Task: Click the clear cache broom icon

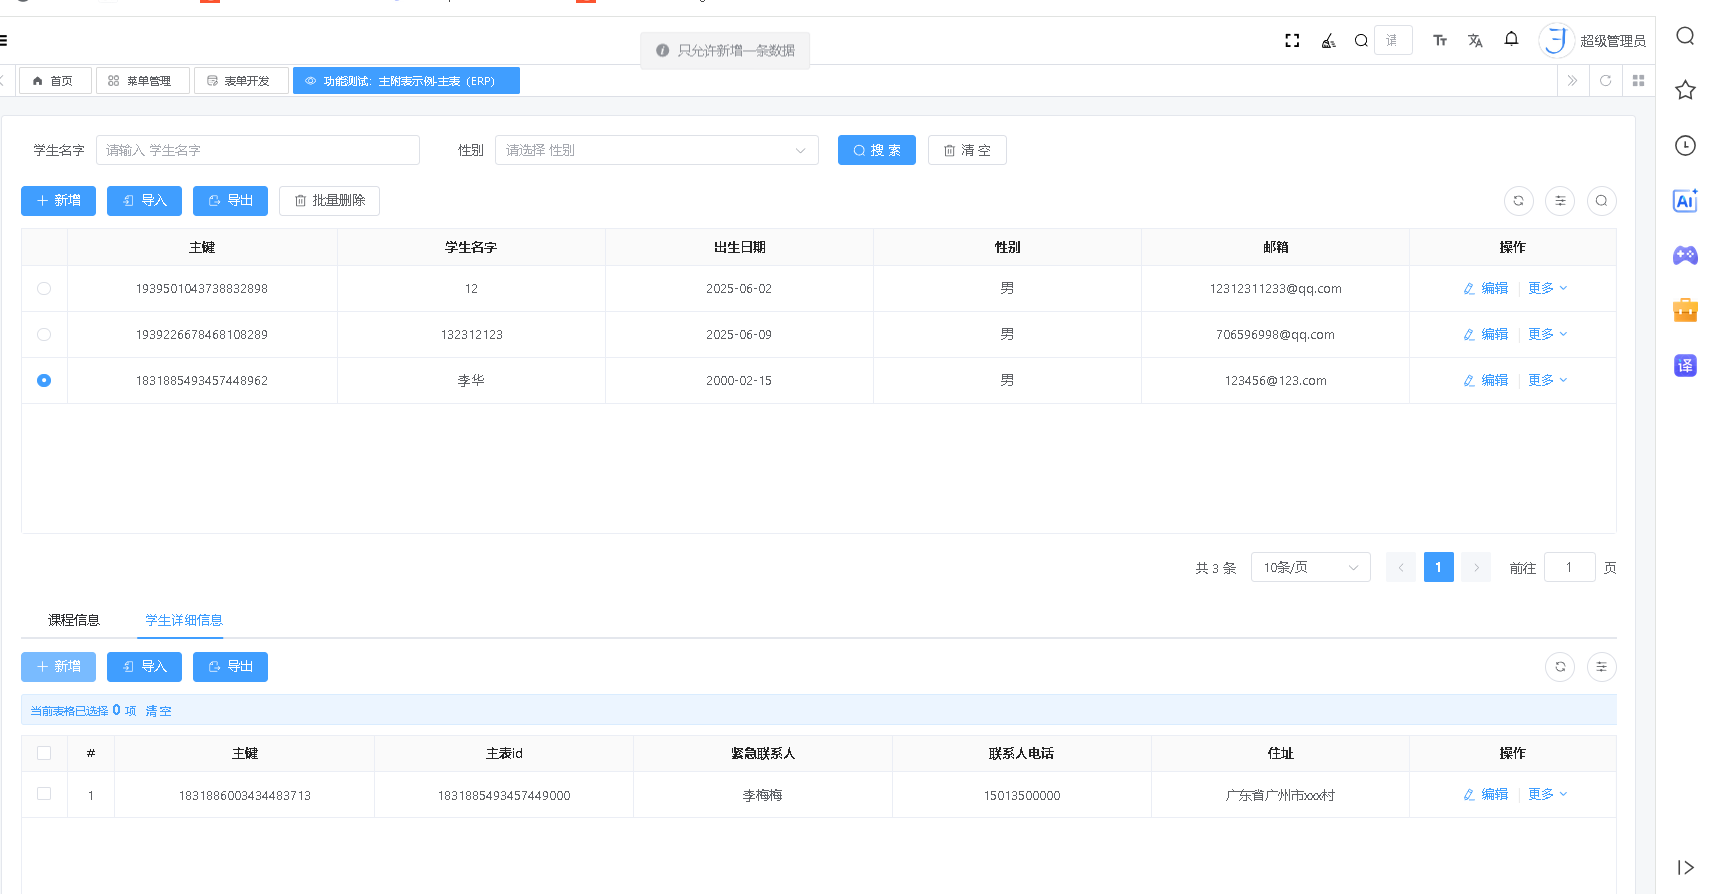Action: tap(1328, 41)
